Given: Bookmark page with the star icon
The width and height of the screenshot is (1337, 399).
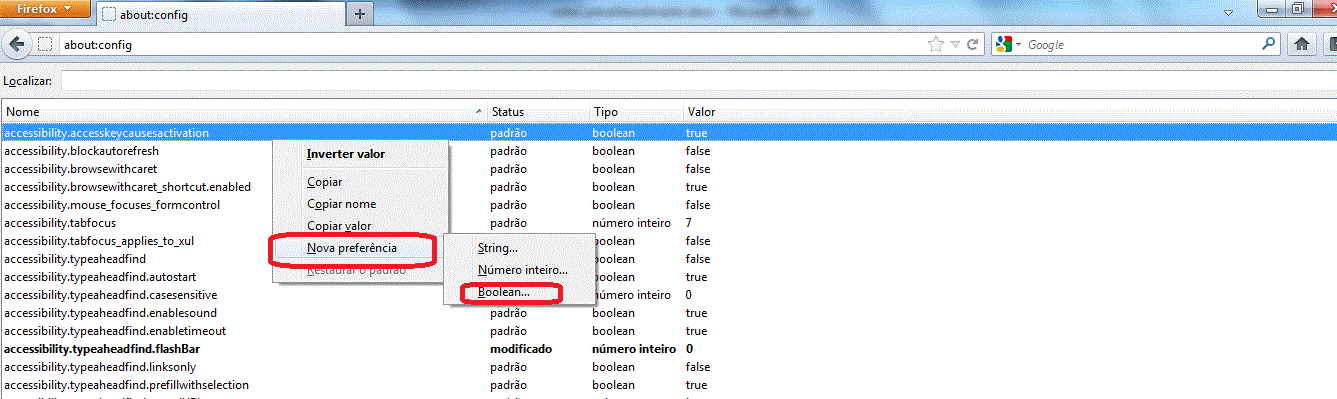Looking at the screenshot, I should coord(936,45).
